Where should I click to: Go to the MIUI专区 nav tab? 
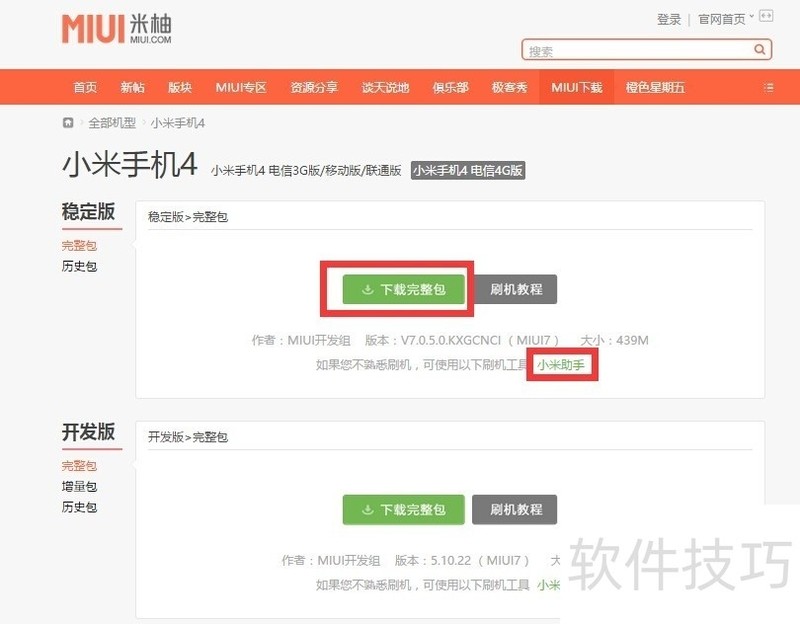pos(241,87)
